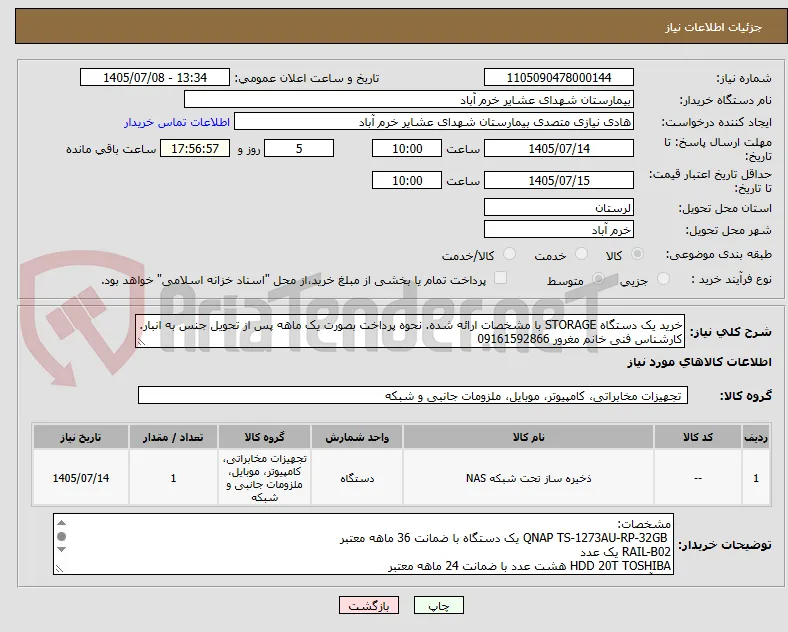Click the response deadline date 1405/07/14 field
Image resolution: width=788 pixels, height=632 pixels.
(x=559, y=148)
